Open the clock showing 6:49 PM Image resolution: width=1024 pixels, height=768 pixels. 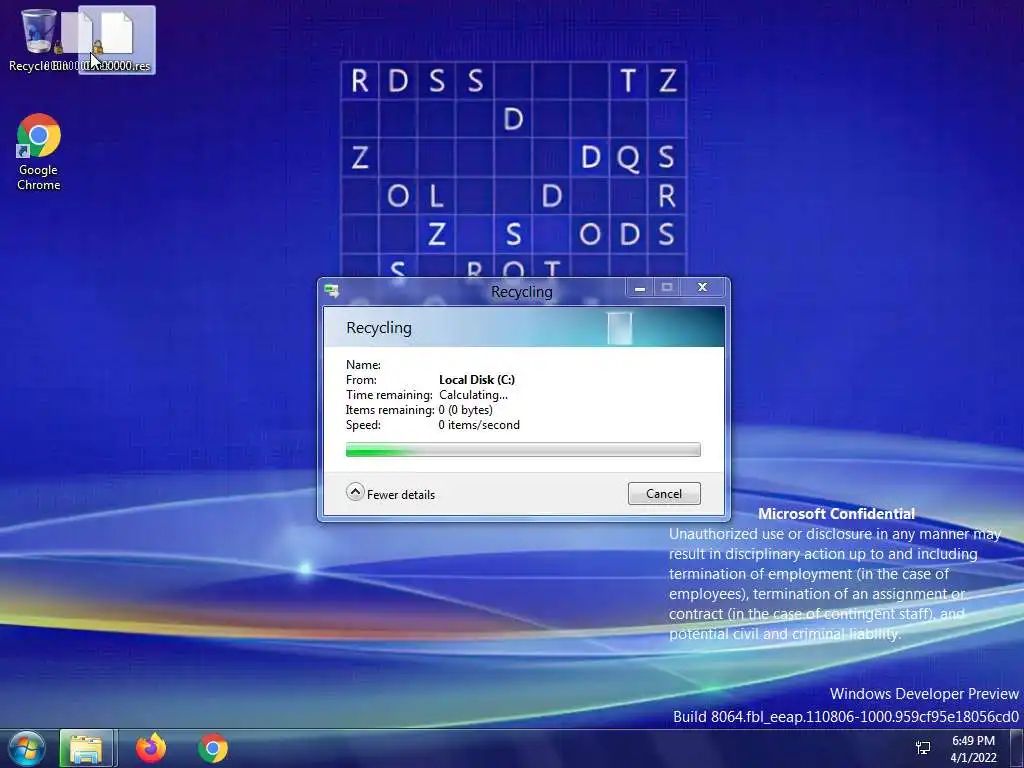click(x=973, y=748)
